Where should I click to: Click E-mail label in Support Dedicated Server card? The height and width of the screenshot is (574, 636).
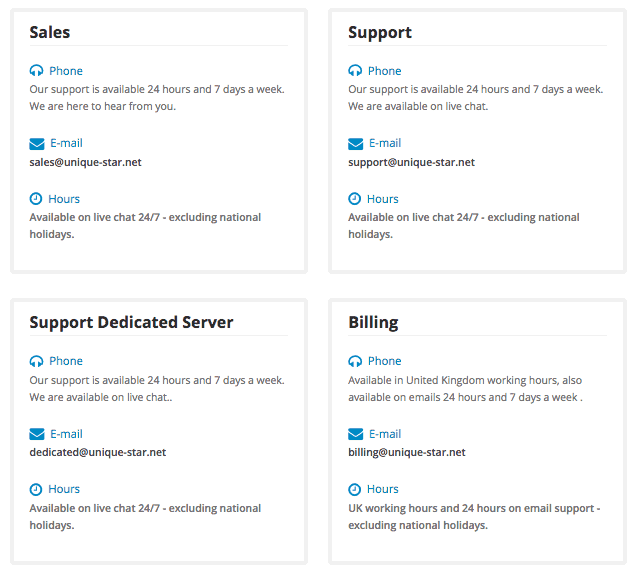click(x=66, y=434)
